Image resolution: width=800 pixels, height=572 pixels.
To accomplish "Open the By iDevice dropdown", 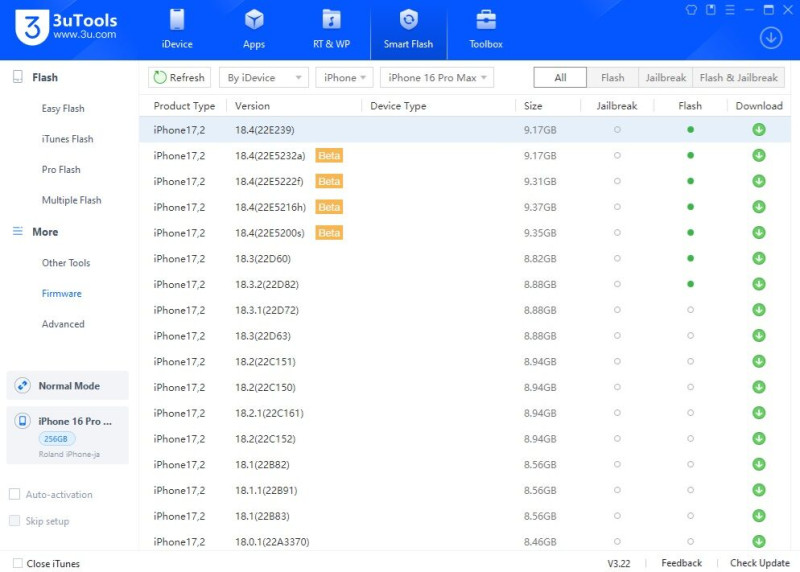I will (264, 78).
